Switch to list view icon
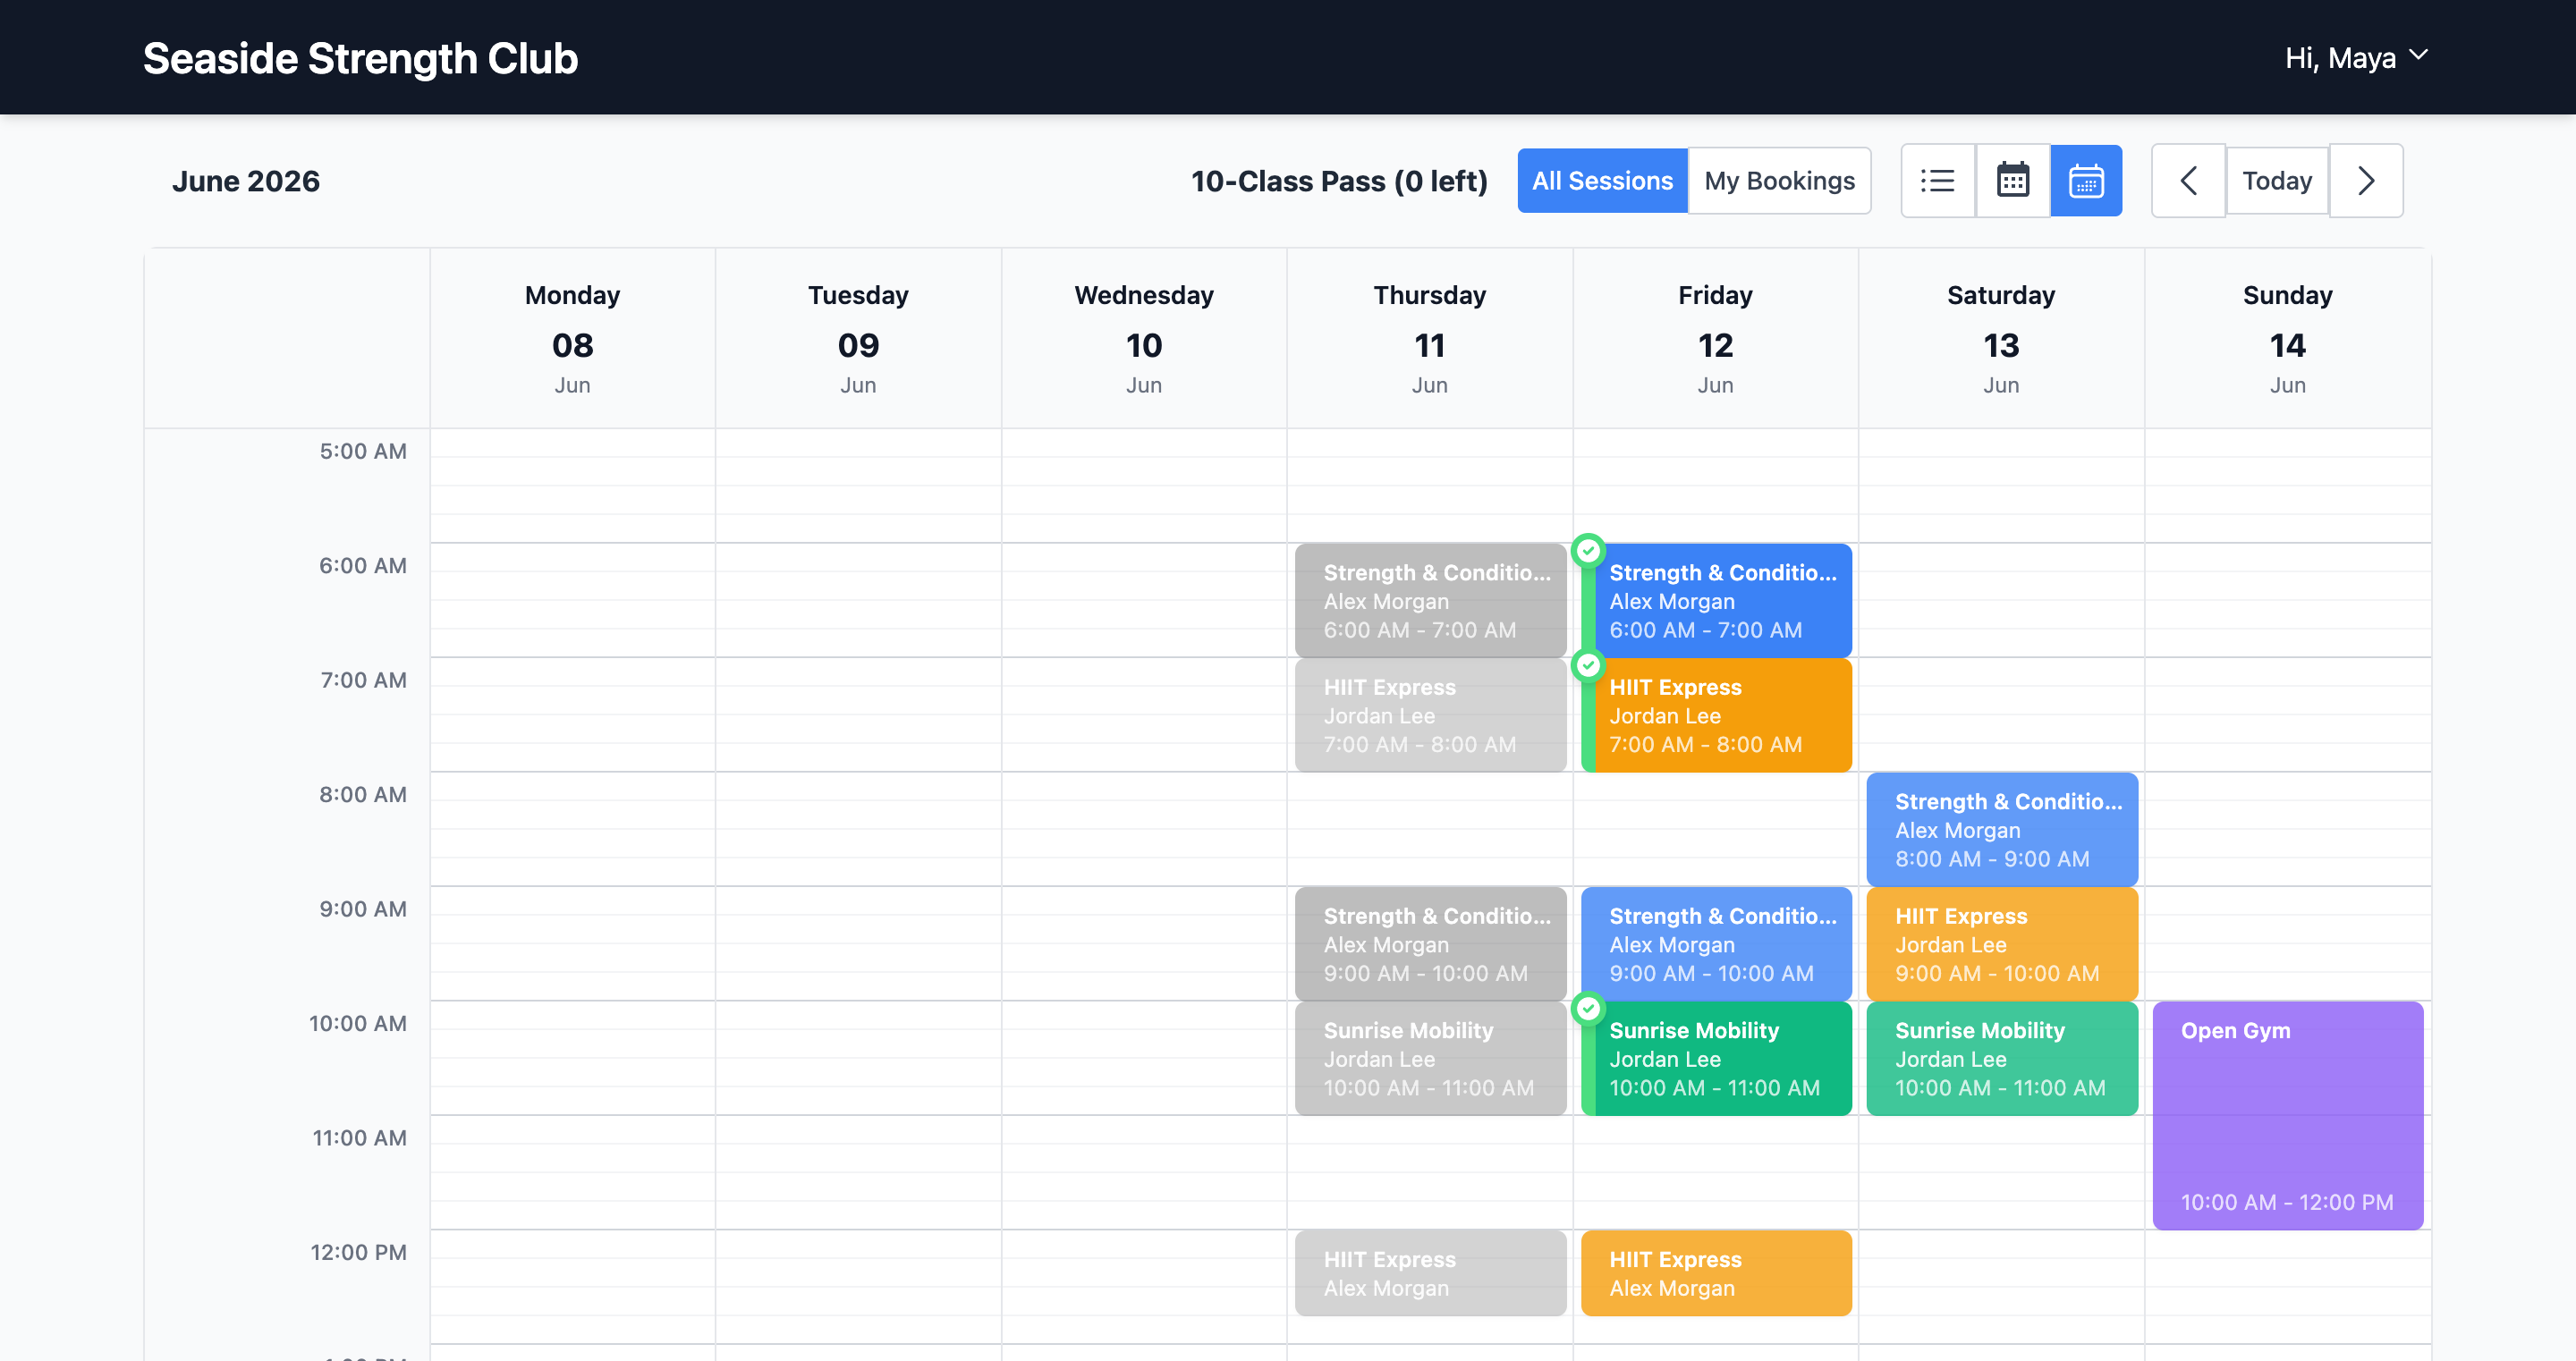The image size is (2576, 1361). pos(1937,181)
